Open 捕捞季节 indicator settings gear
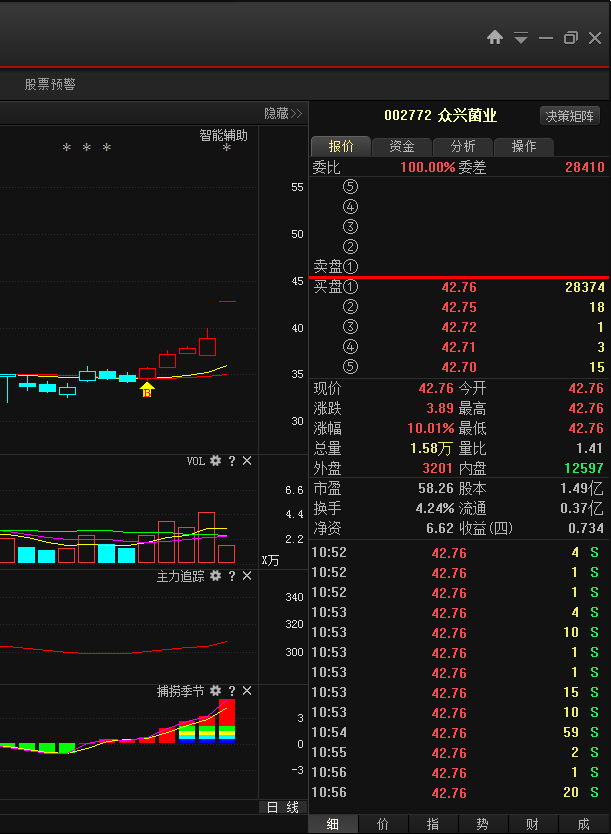The image size is (611, 834). (x=215, y=691)
